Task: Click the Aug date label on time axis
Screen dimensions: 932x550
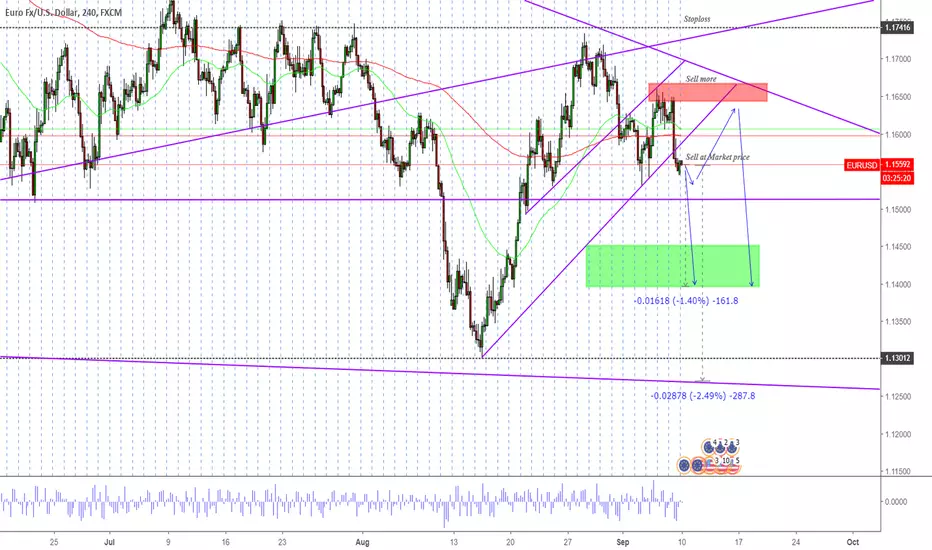Action: [362, 542]
